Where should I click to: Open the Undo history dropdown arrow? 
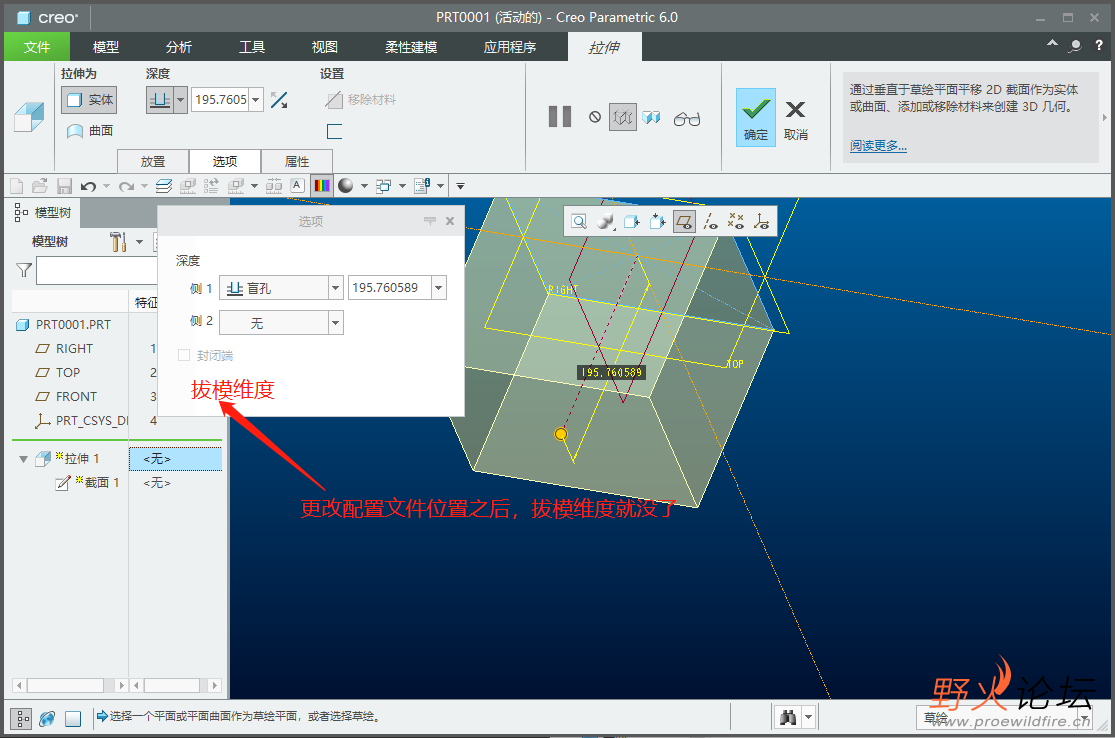107,186
